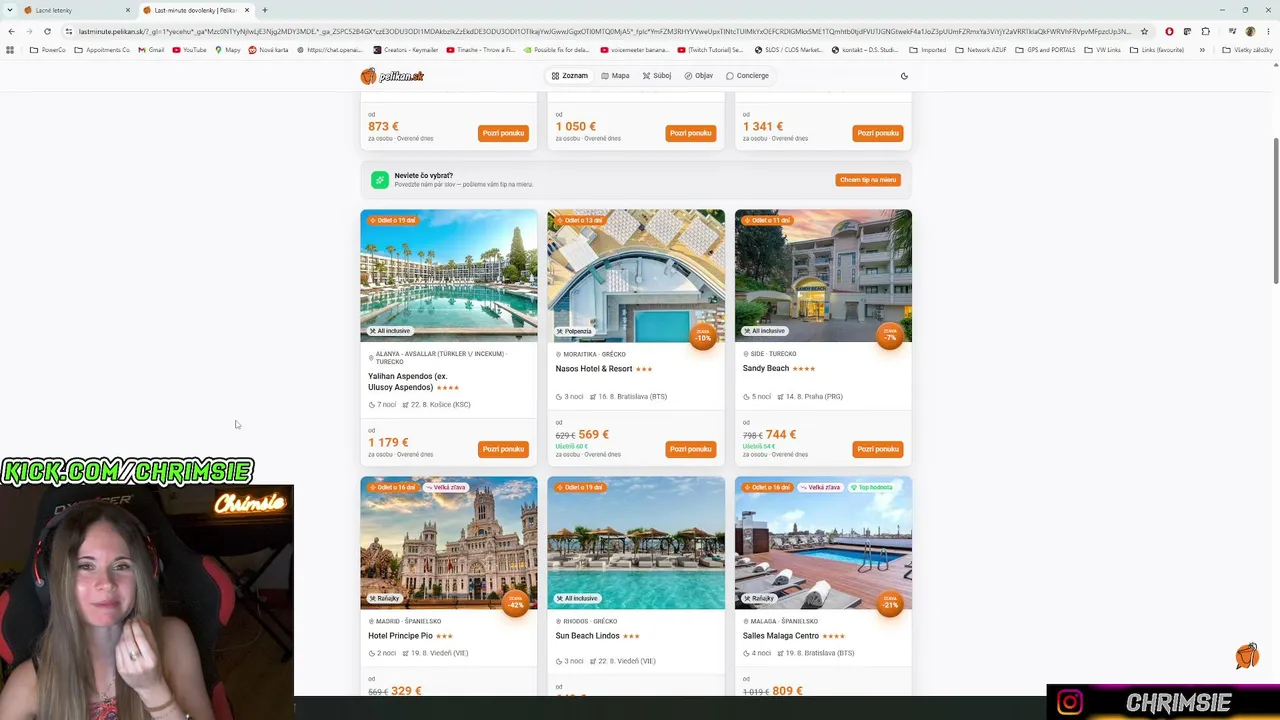Click 'Veľká zľava' tag on Hotel Principe Pio

pos(445,487)
